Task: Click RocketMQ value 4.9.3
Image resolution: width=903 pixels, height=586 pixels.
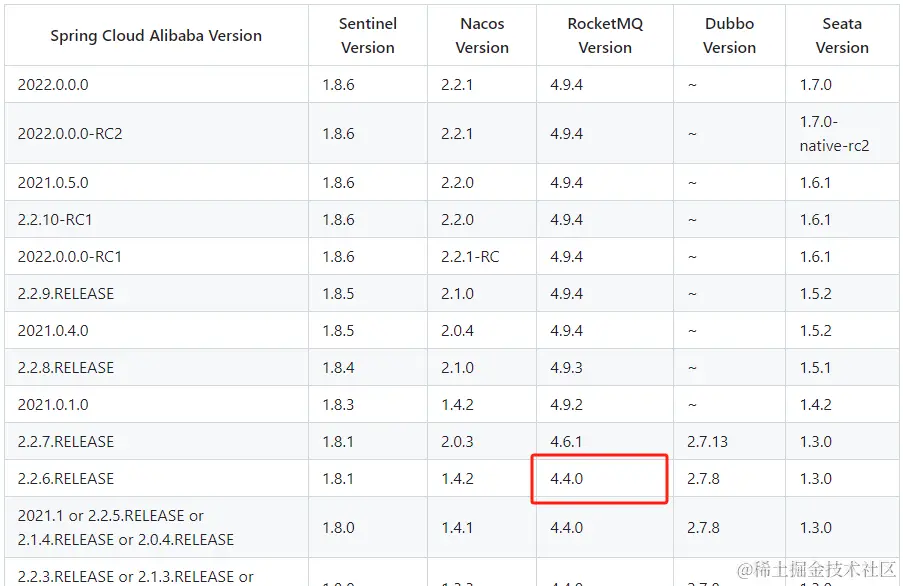Action: (x=566, y=367)
